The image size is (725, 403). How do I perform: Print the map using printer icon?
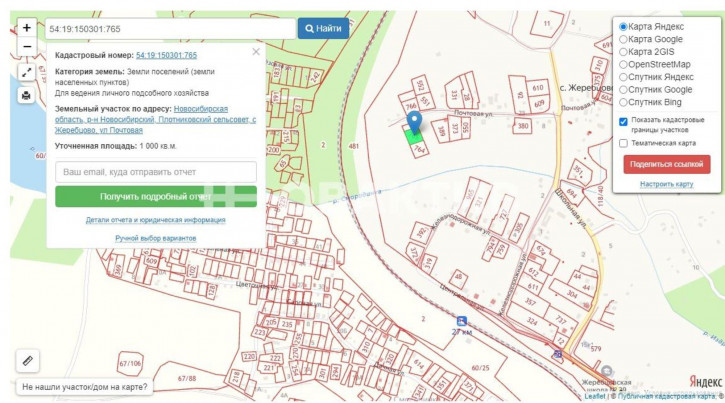[26, 95]
